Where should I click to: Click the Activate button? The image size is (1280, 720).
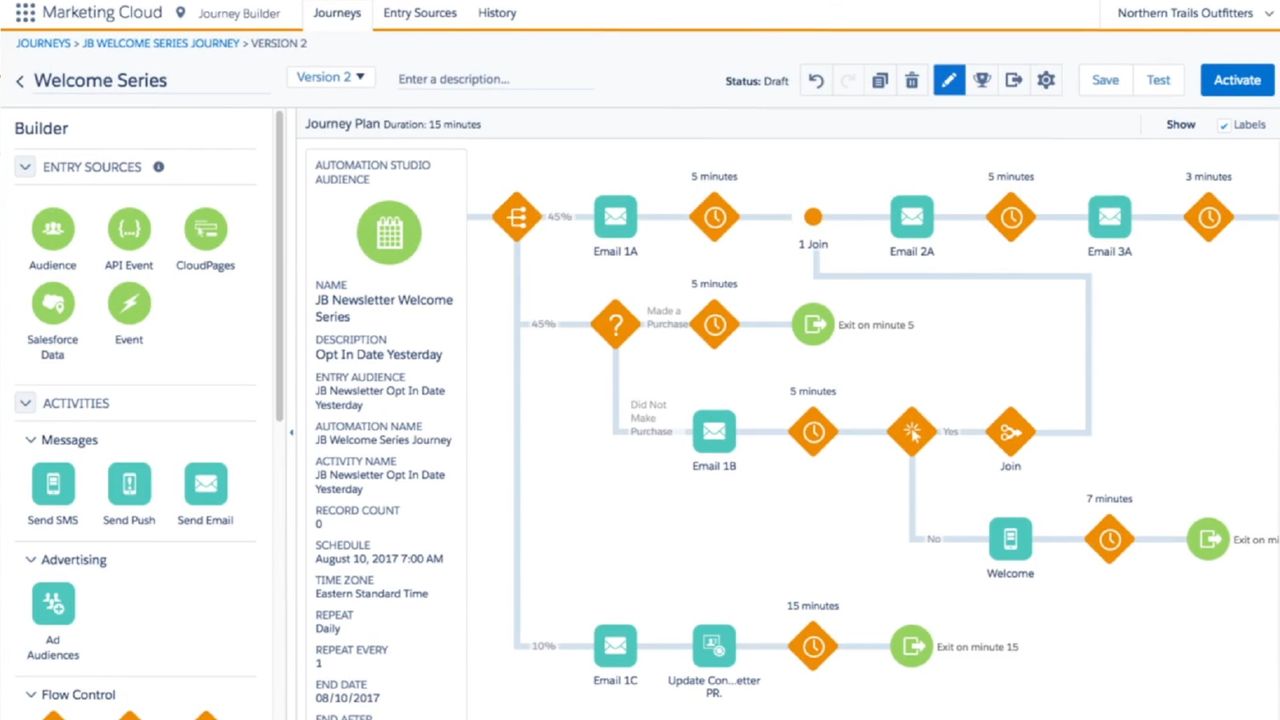[1237, 80]
